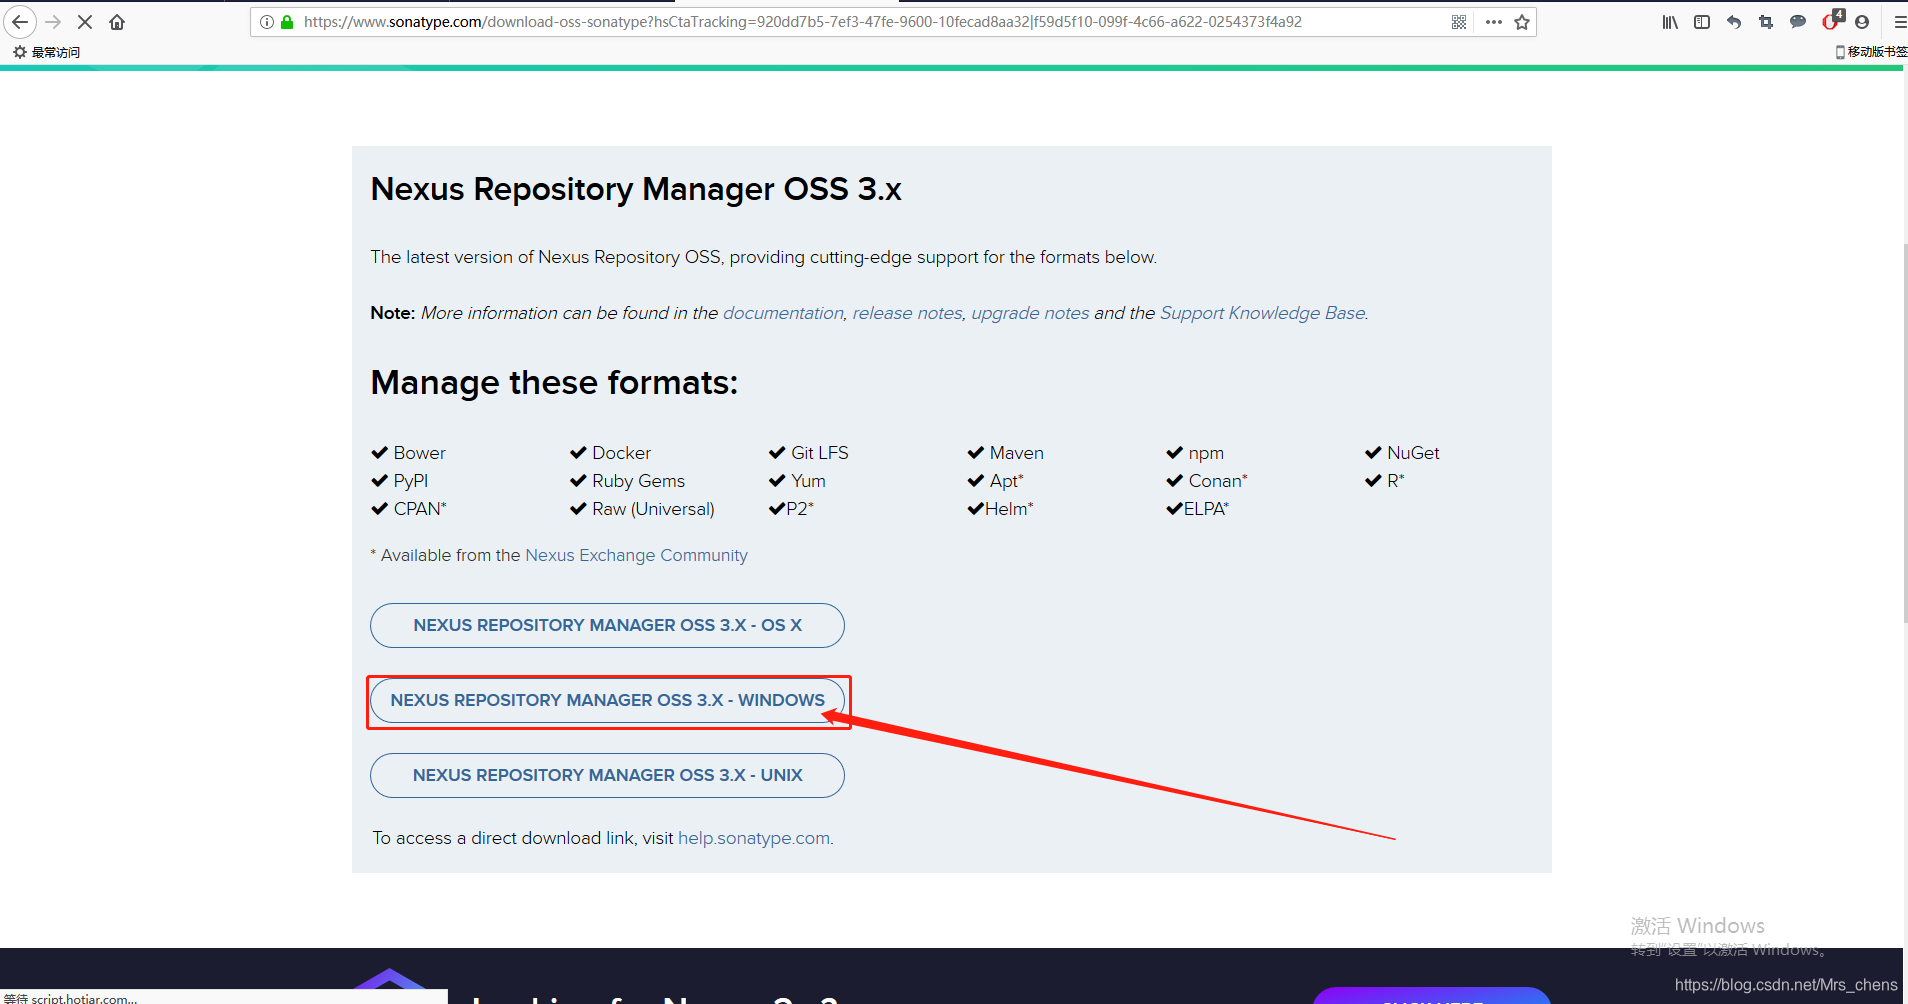1908x1004 pixels.
Task: Click the npm format entry
Action: click(1195, 453)
